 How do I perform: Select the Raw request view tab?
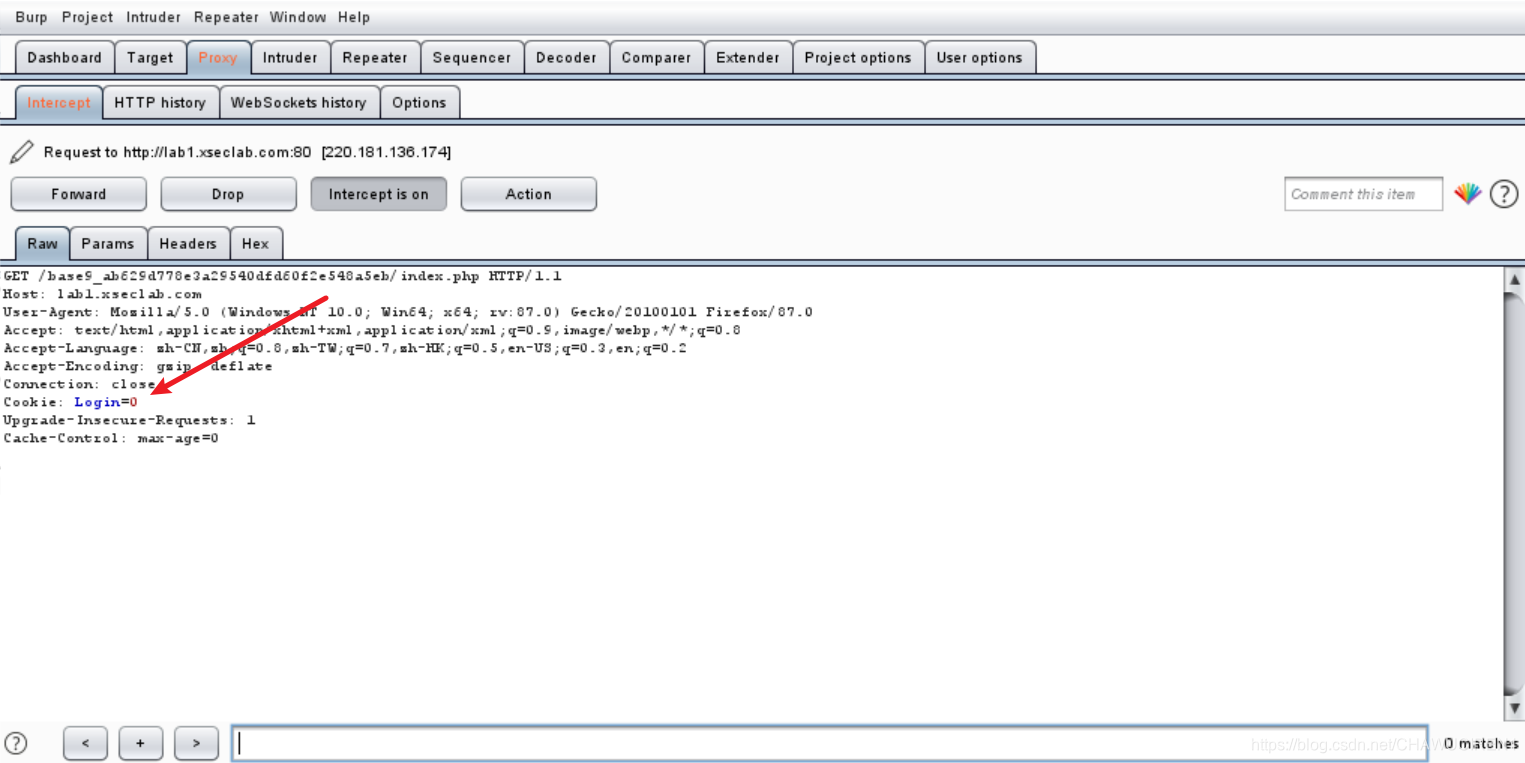pos(42,243)
